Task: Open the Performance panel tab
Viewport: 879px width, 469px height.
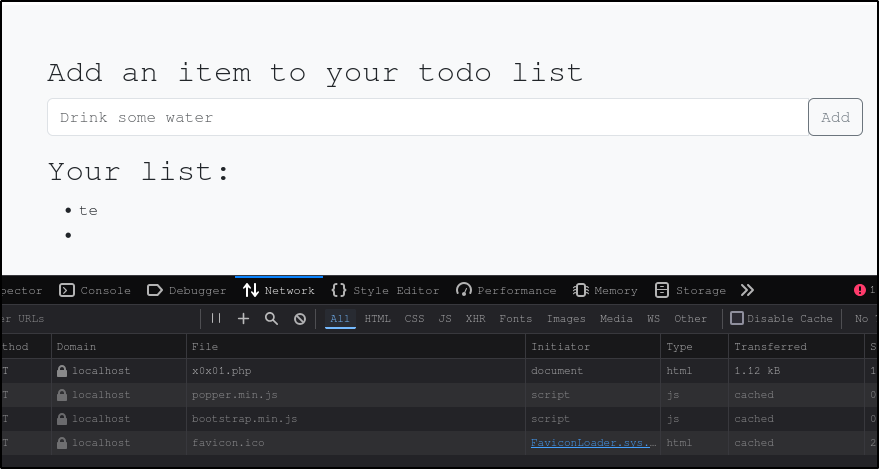Action: (506, 290)
